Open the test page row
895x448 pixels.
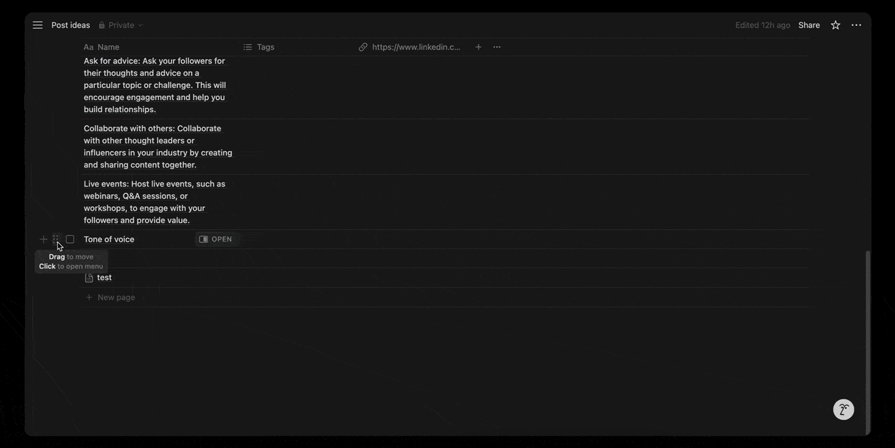pyautogui.click(x=105, y=278)
